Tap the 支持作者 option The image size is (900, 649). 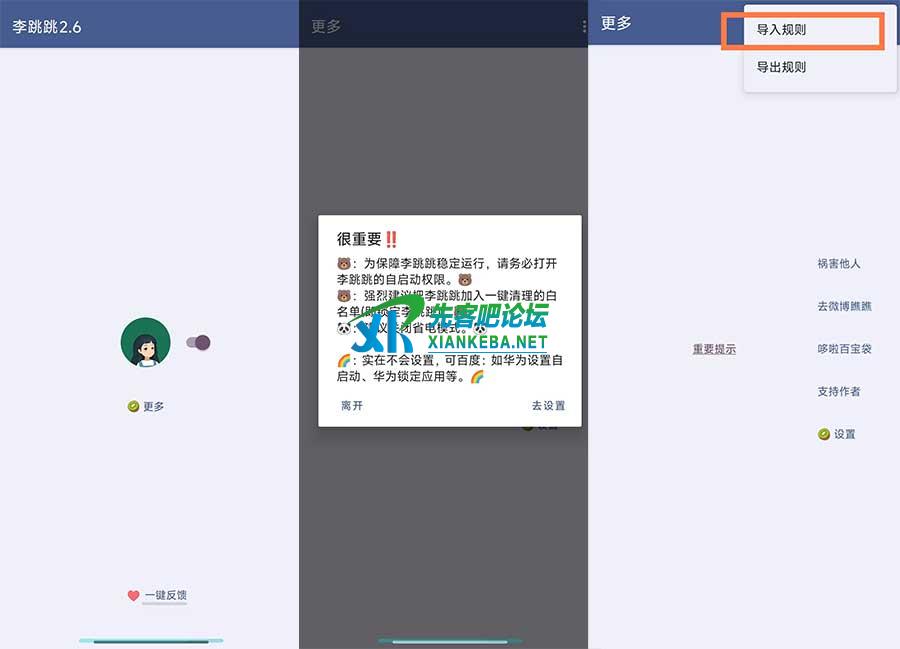pyautogui.click(x=838, y=391)
